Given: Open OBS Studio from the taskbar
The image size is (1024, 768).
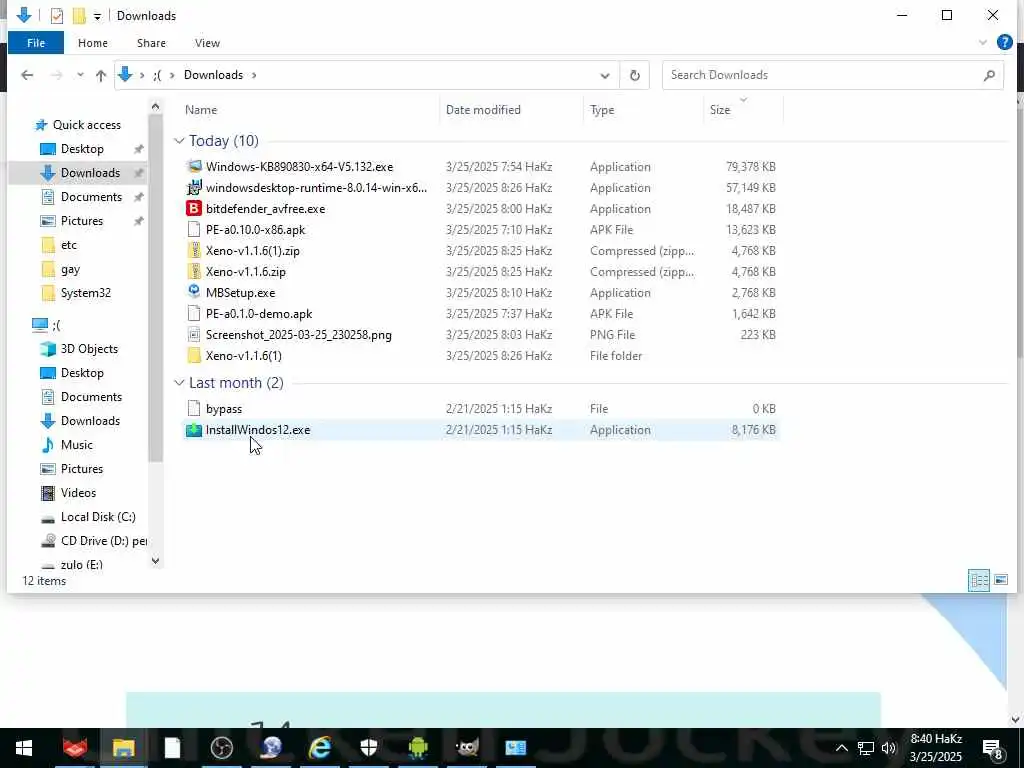Looking at the screenshot, I should point(221,748).
